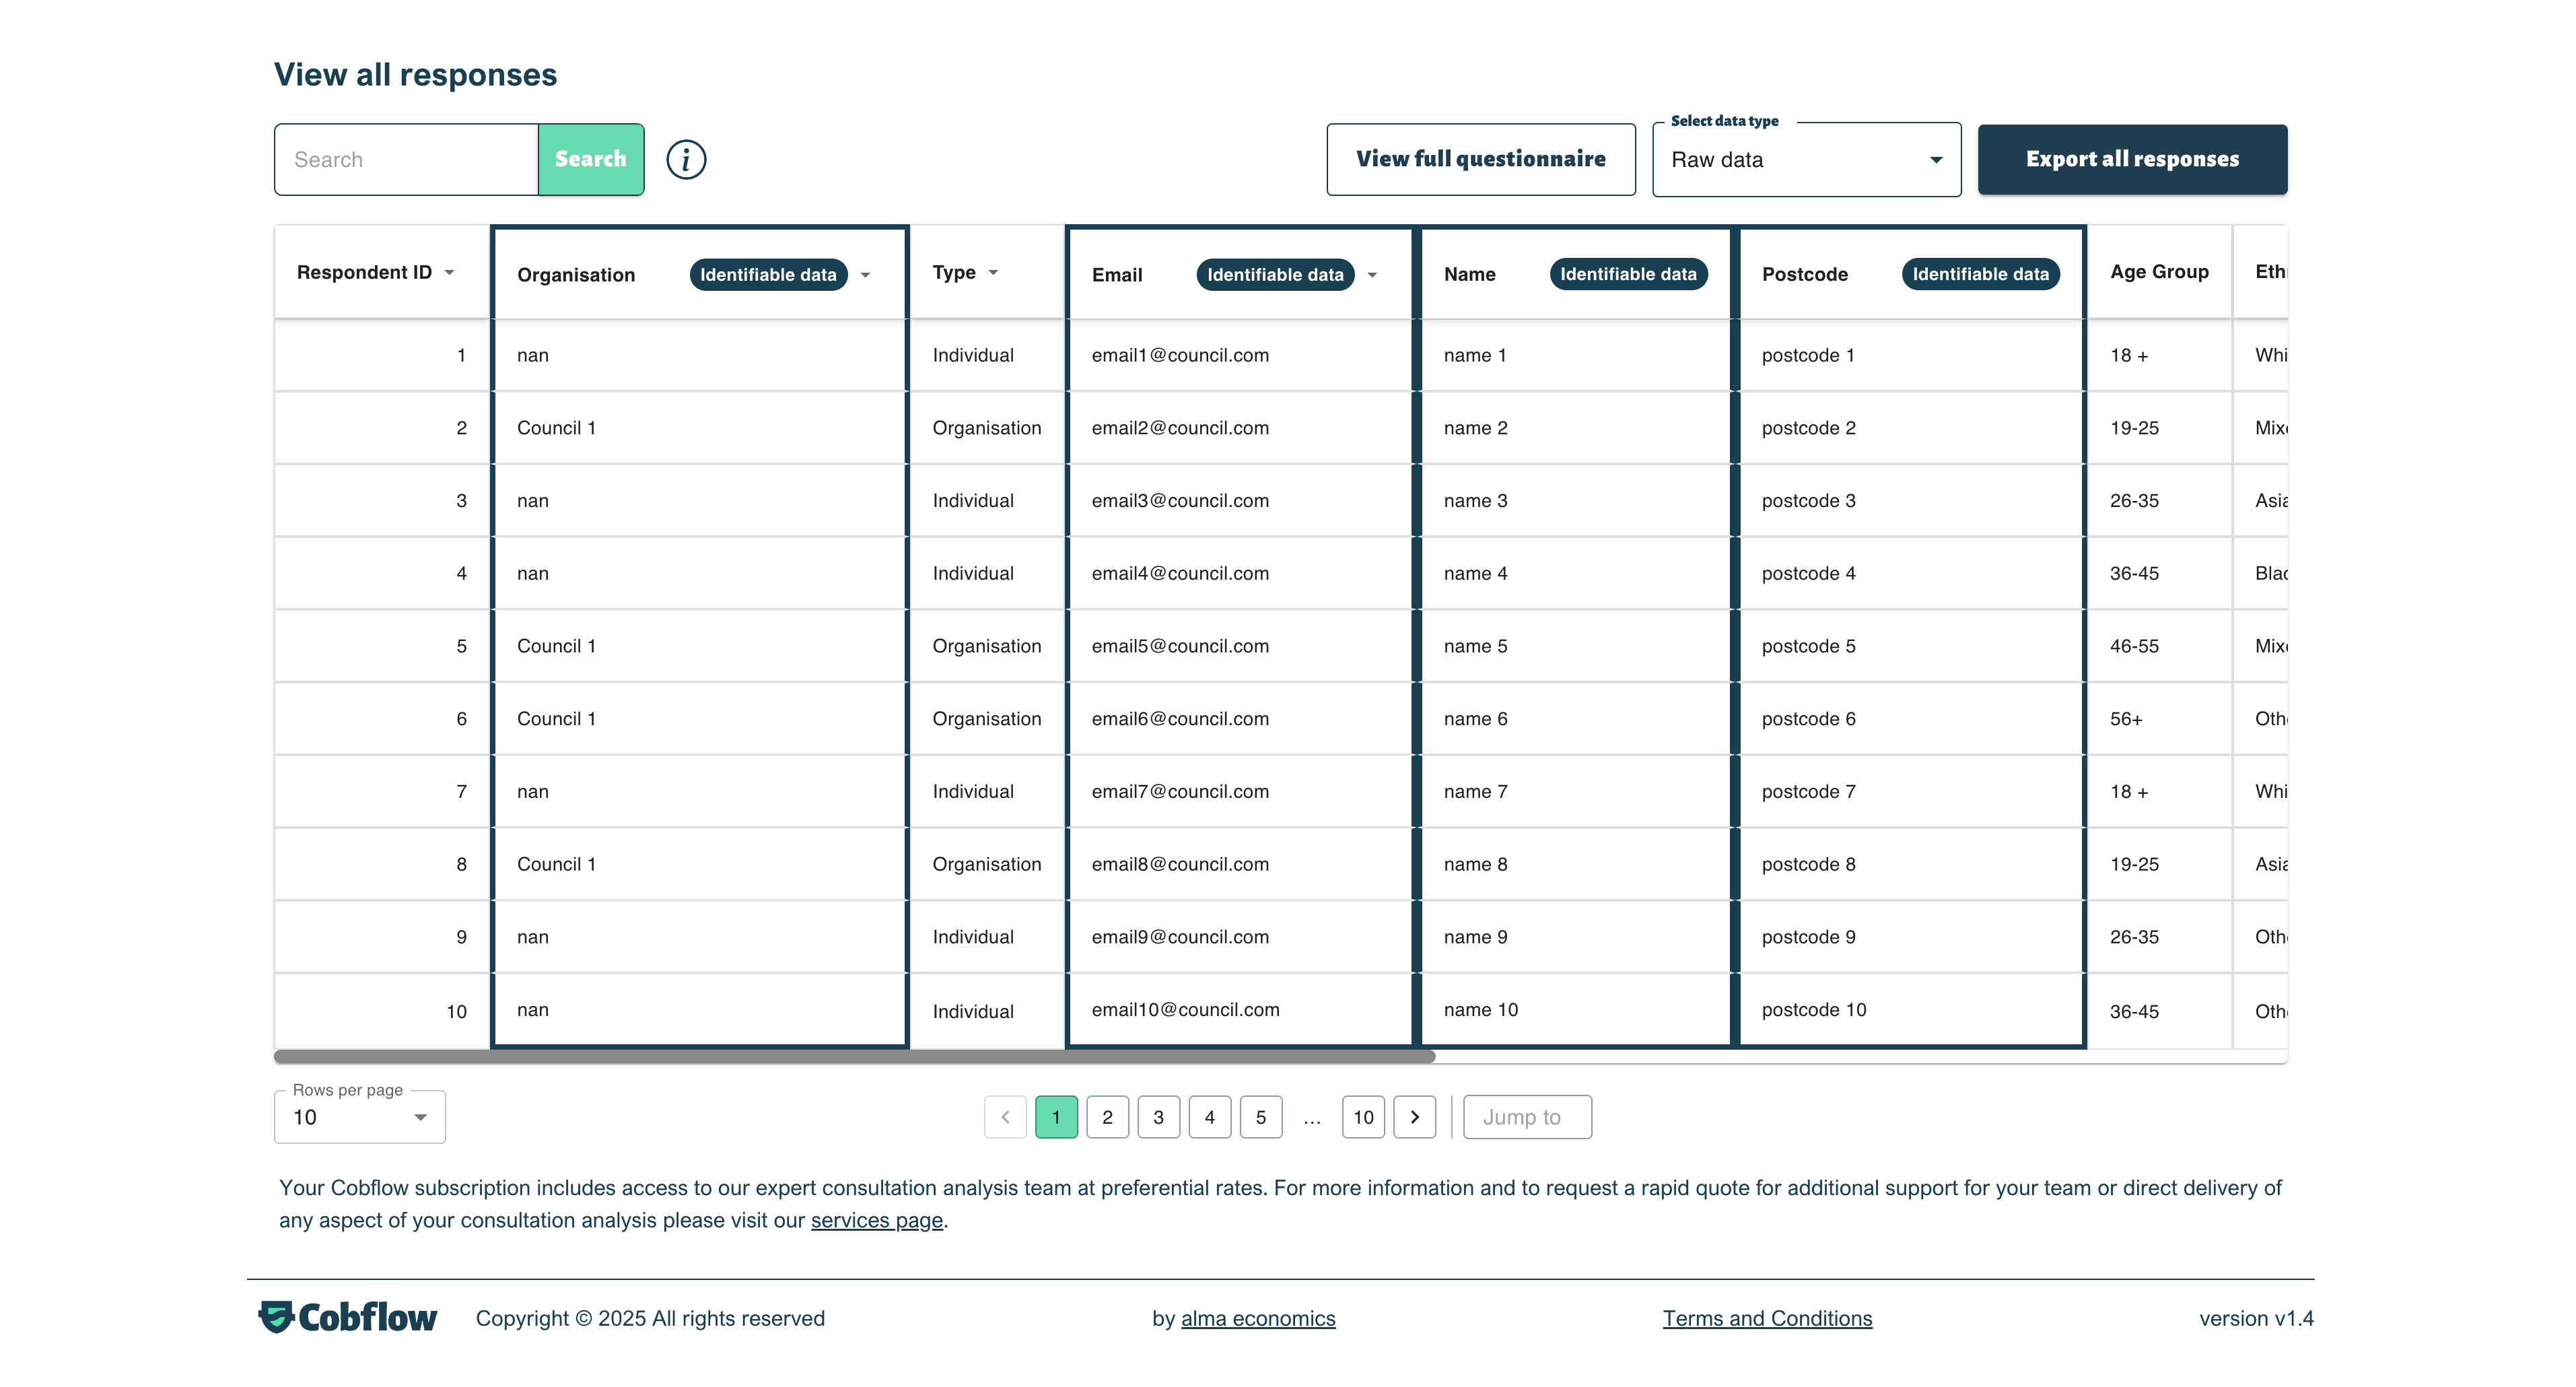2576x1387 pixels.
Task: Sort by Respondent ID arrow
Action: pyautogui.click(x=450, y=273)
